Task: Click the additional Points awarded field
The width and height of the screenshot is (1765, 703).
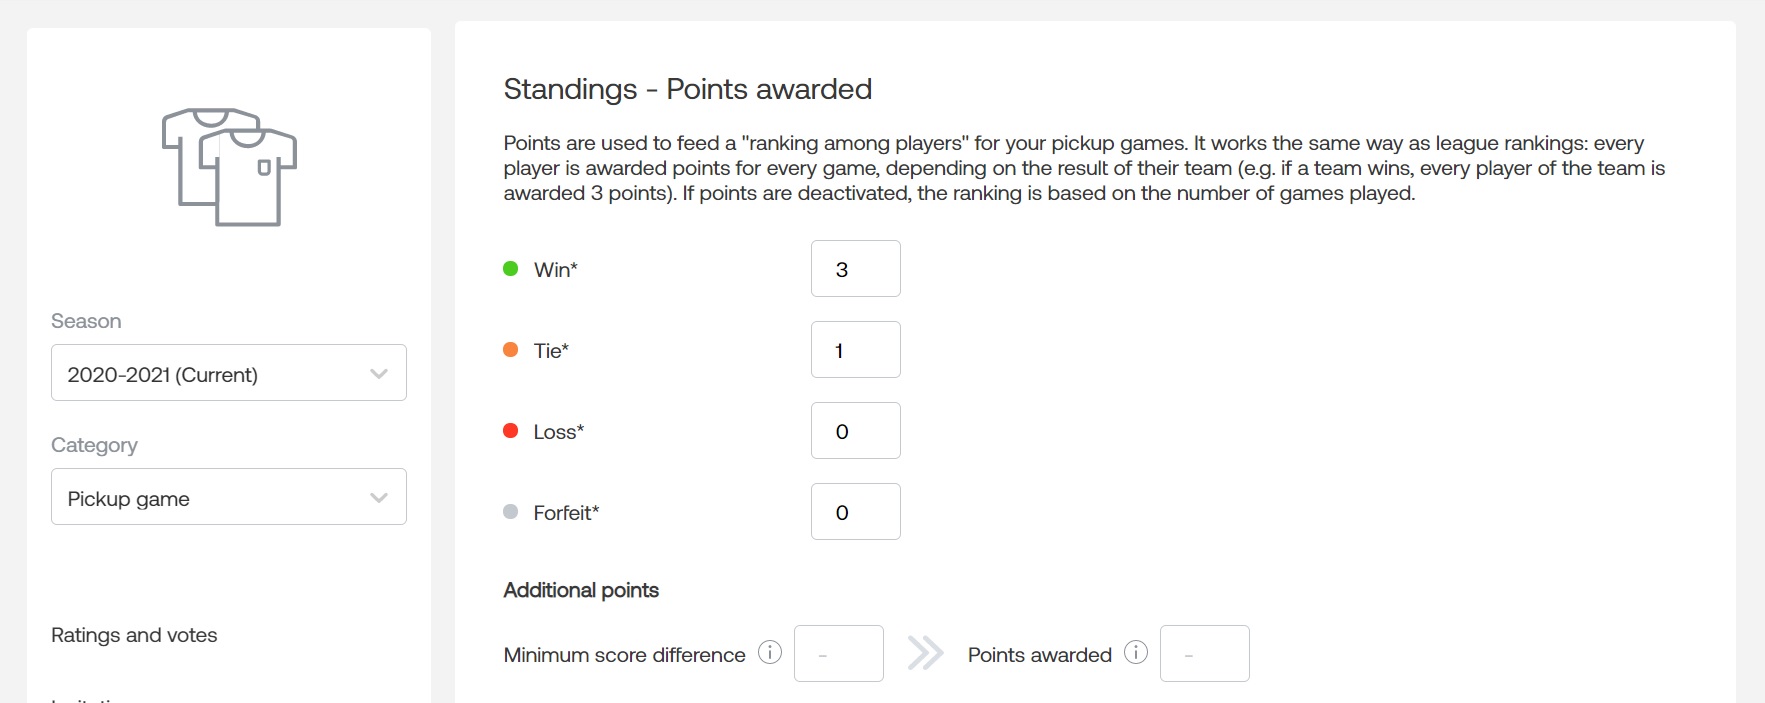Action: click(1204, 654)
